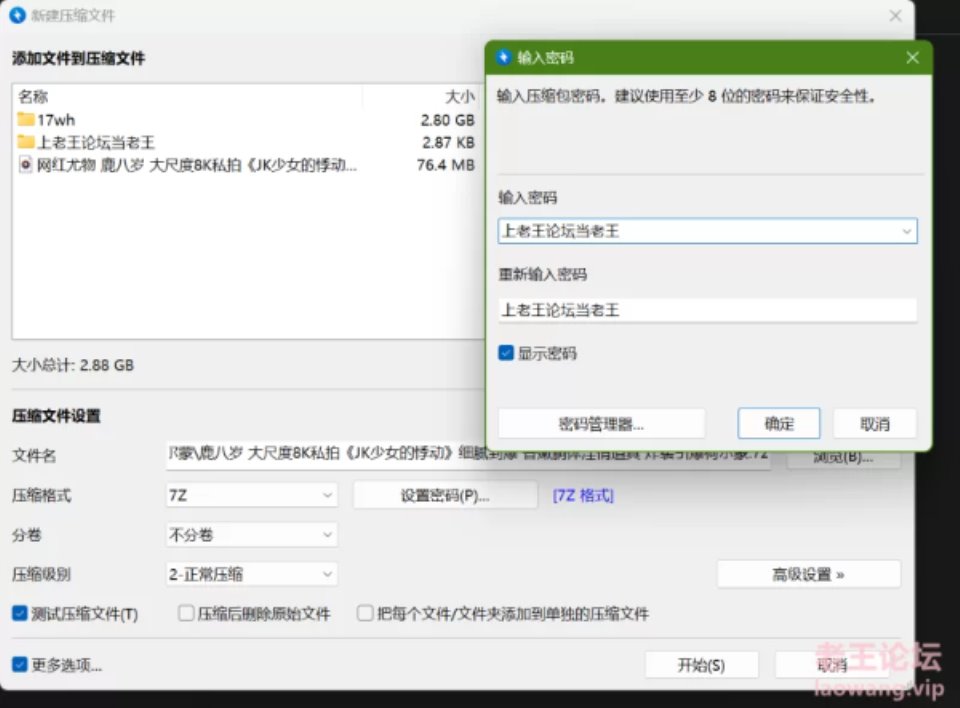Expand the password history dropdown arrow
The height and width of the screenshot is (708, 960).
pyautogui.click(x=906, y=232)
